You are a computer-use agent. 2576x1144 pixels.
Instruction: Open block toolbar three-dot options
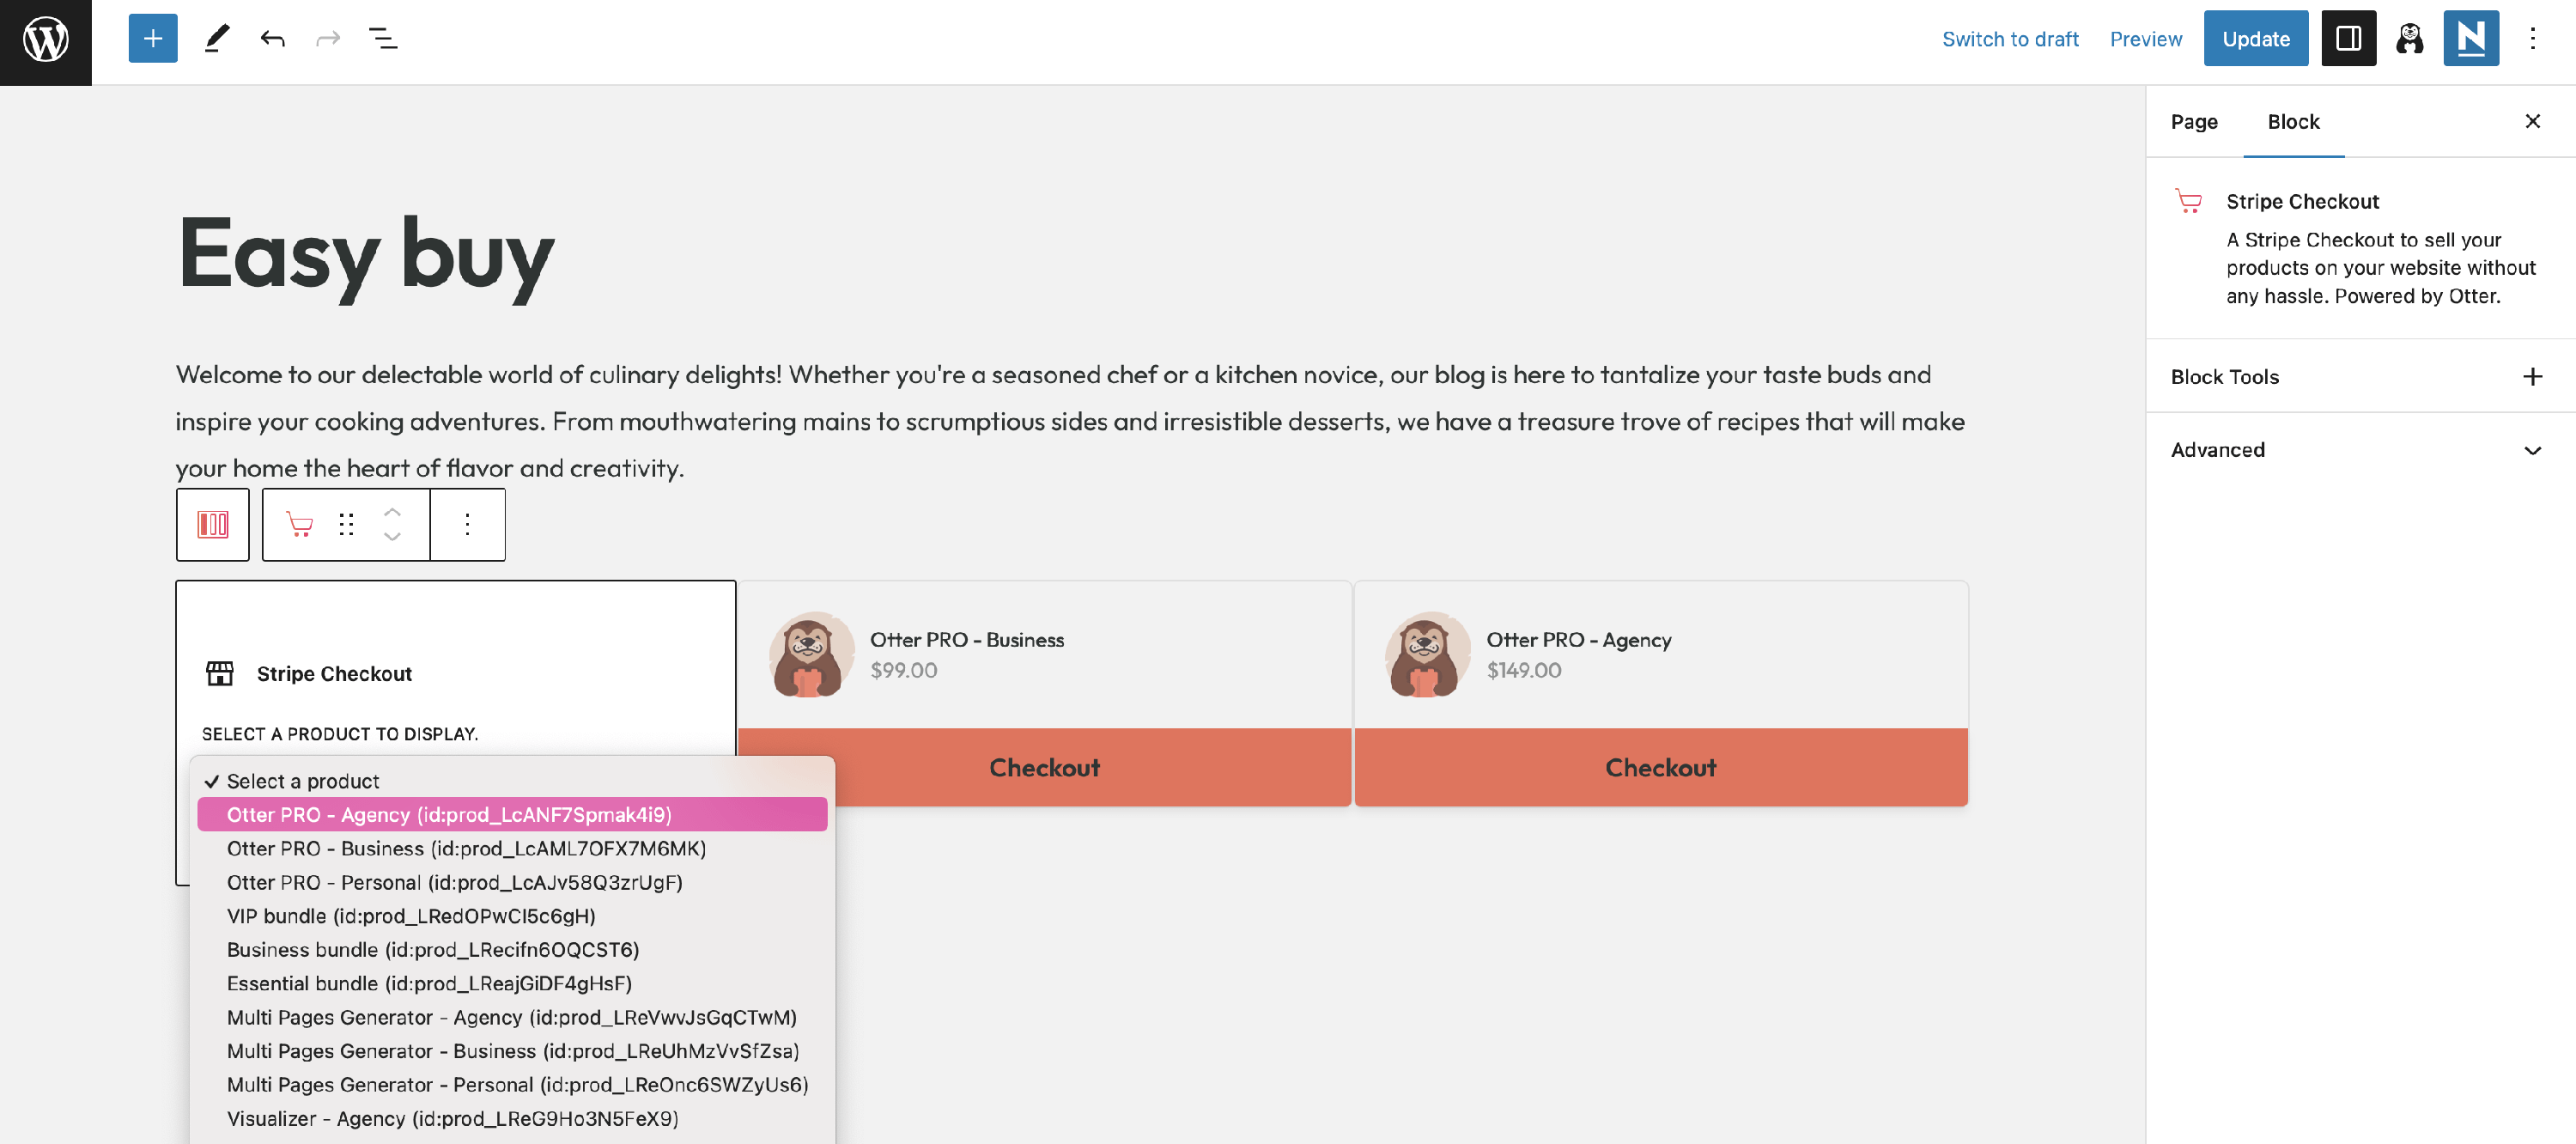click(x=467, y=524)
